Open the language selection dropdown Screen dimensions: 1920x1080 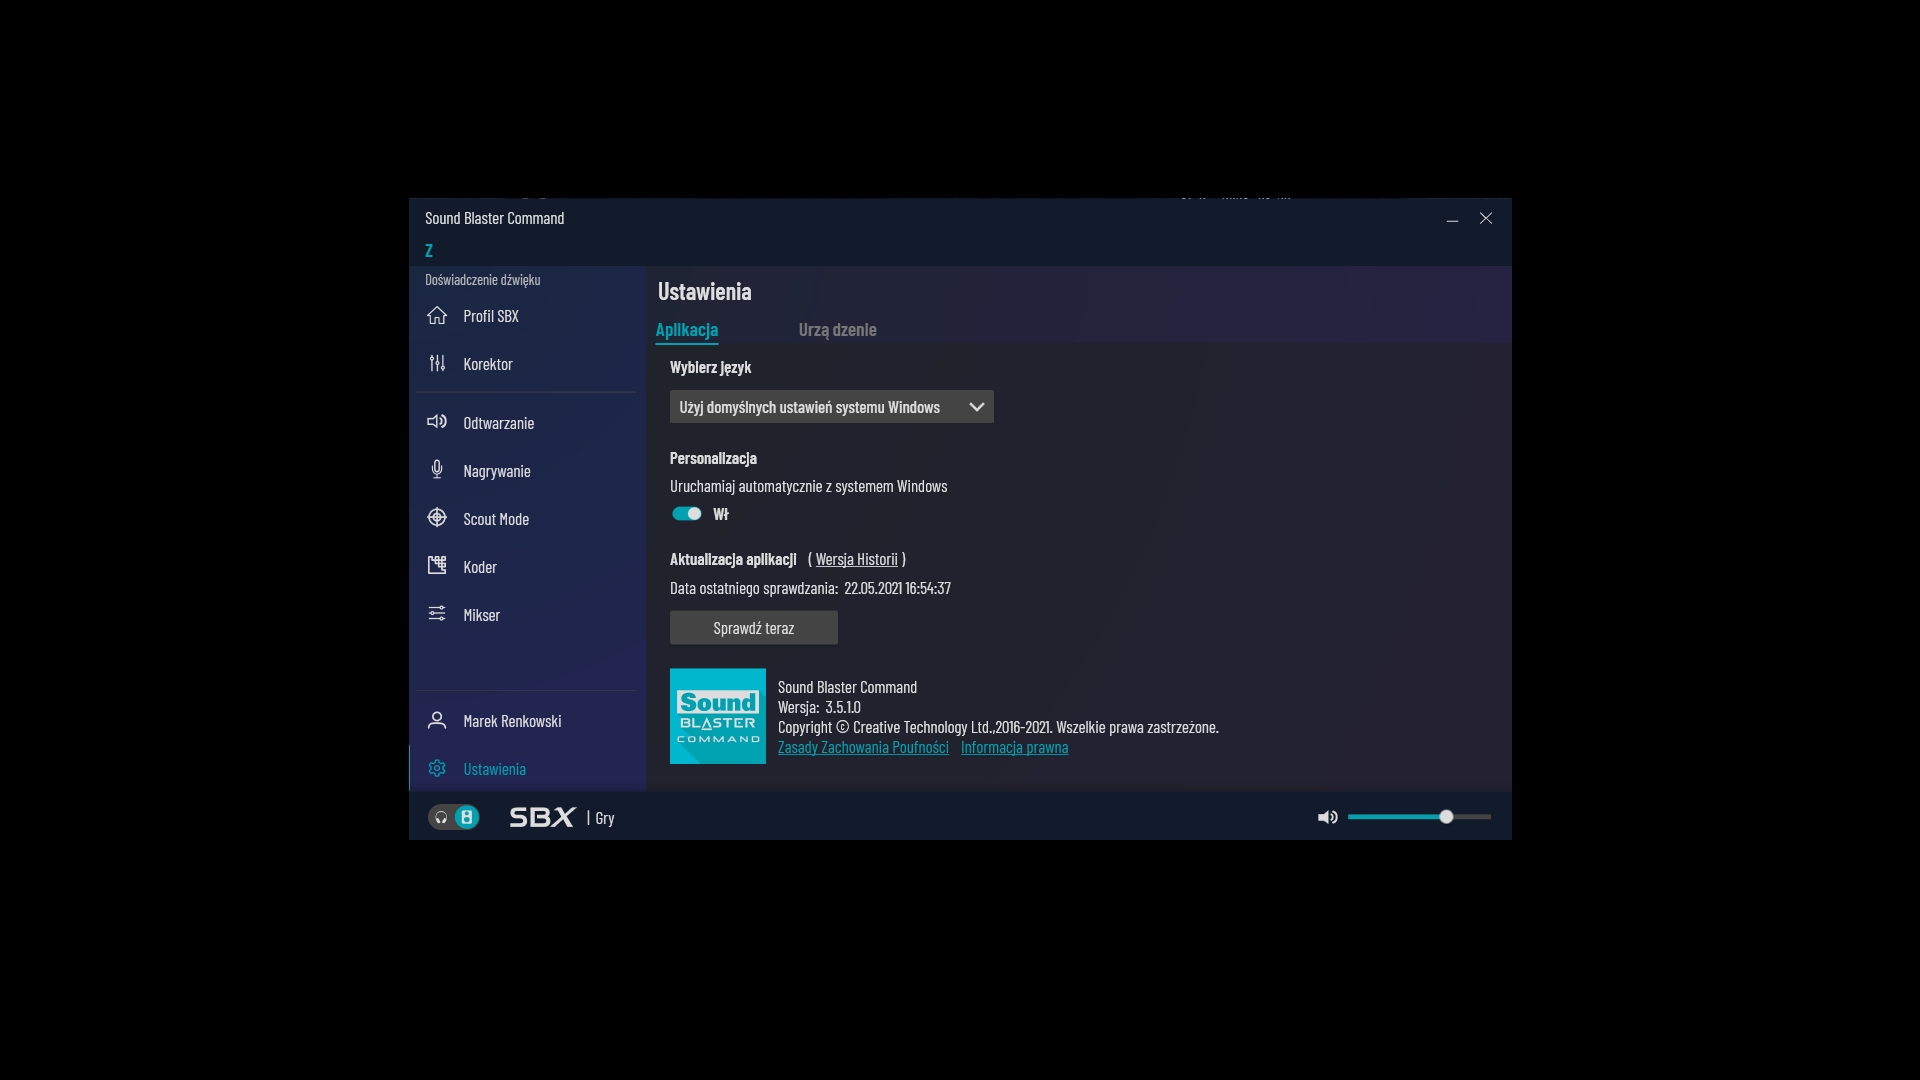[832, 407]
